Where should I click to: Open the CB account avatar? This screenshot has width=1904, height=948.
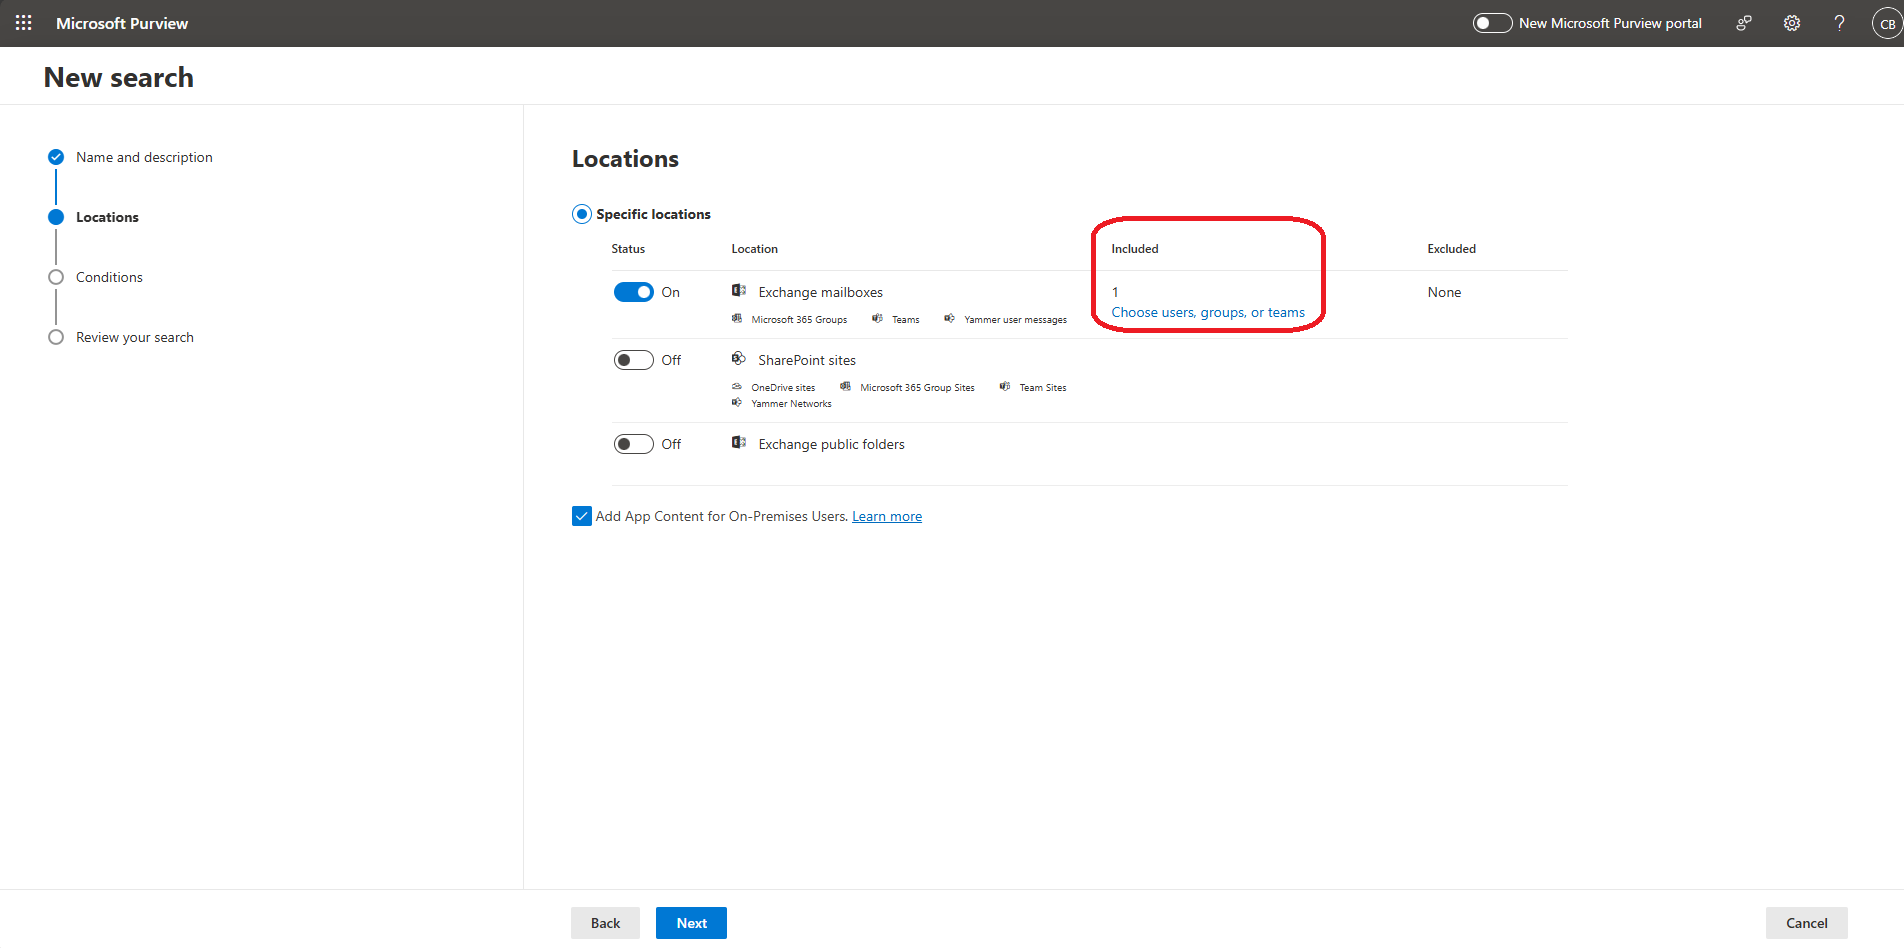tap(1887, 23)
